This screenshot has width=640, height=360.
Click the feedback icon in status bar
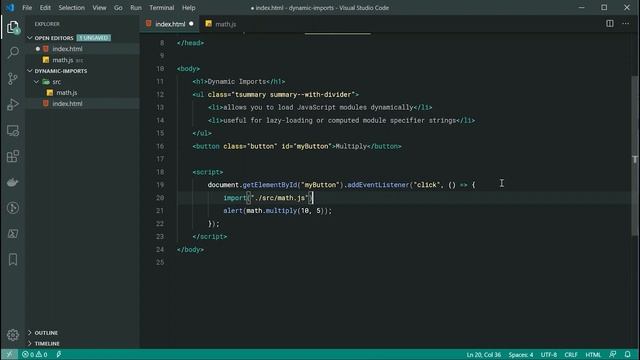613,354
